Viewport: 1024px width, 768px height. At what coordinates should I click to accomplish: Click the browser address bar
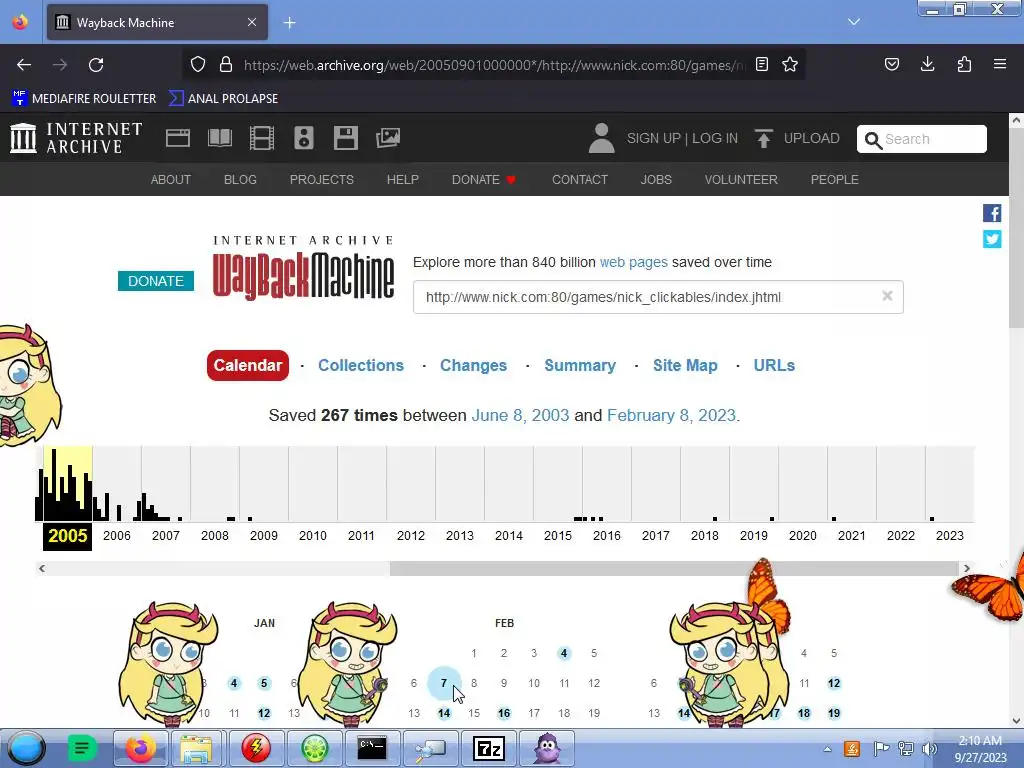click(x=493, y=65)
